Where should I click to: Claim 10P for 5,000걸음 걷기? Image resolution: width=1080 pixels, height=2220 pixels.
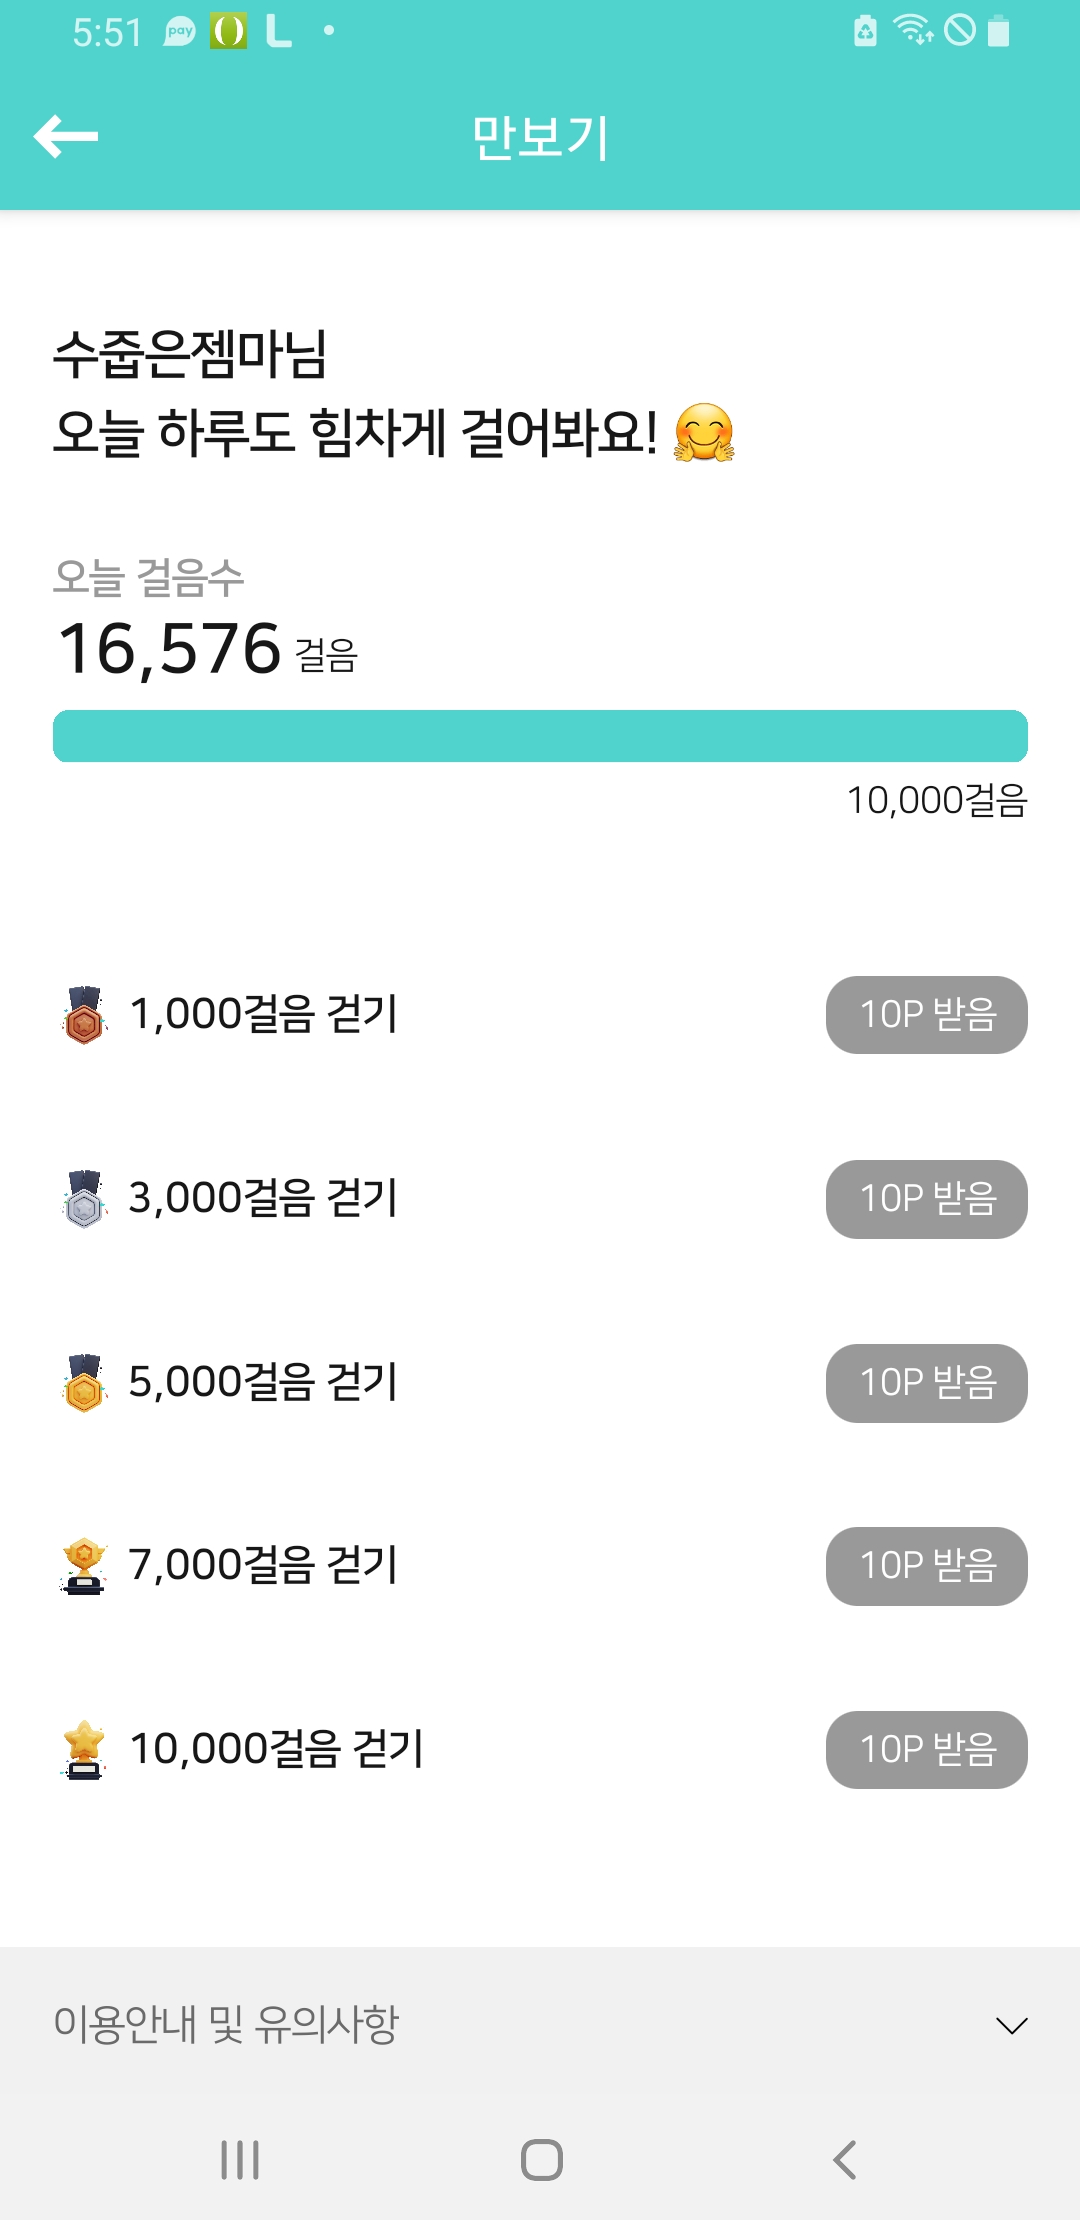pyautogui.click(x=926, y=1383)
